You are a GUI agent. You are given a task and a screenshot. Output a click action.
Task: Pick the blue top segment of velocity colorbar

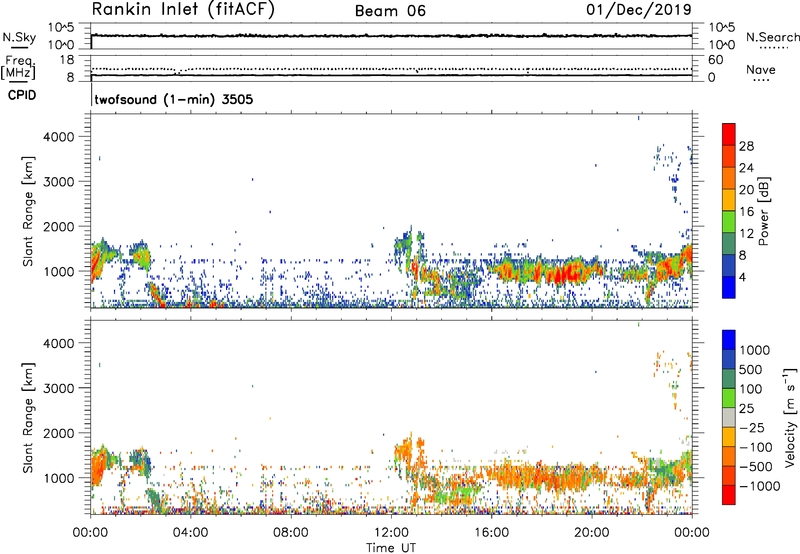729,340
